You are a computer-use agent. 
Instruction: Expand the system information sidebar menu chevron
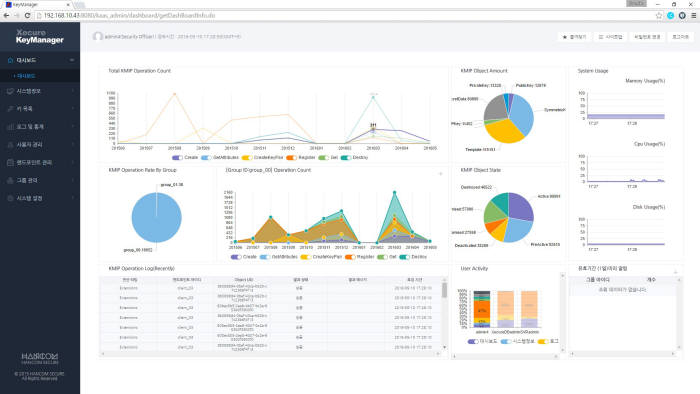pos(72,91)
